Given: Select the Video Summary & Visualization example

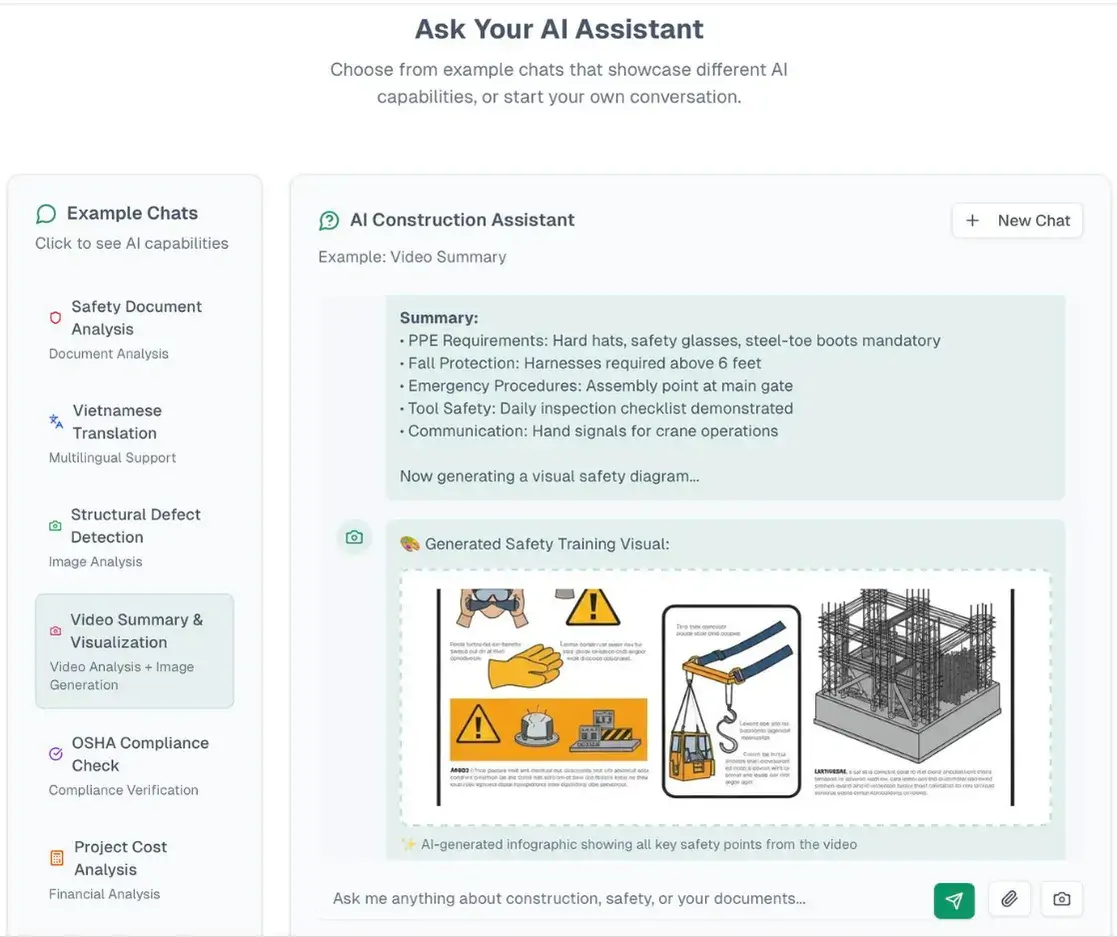Looking at the screenshot, I should click(134, 650).
